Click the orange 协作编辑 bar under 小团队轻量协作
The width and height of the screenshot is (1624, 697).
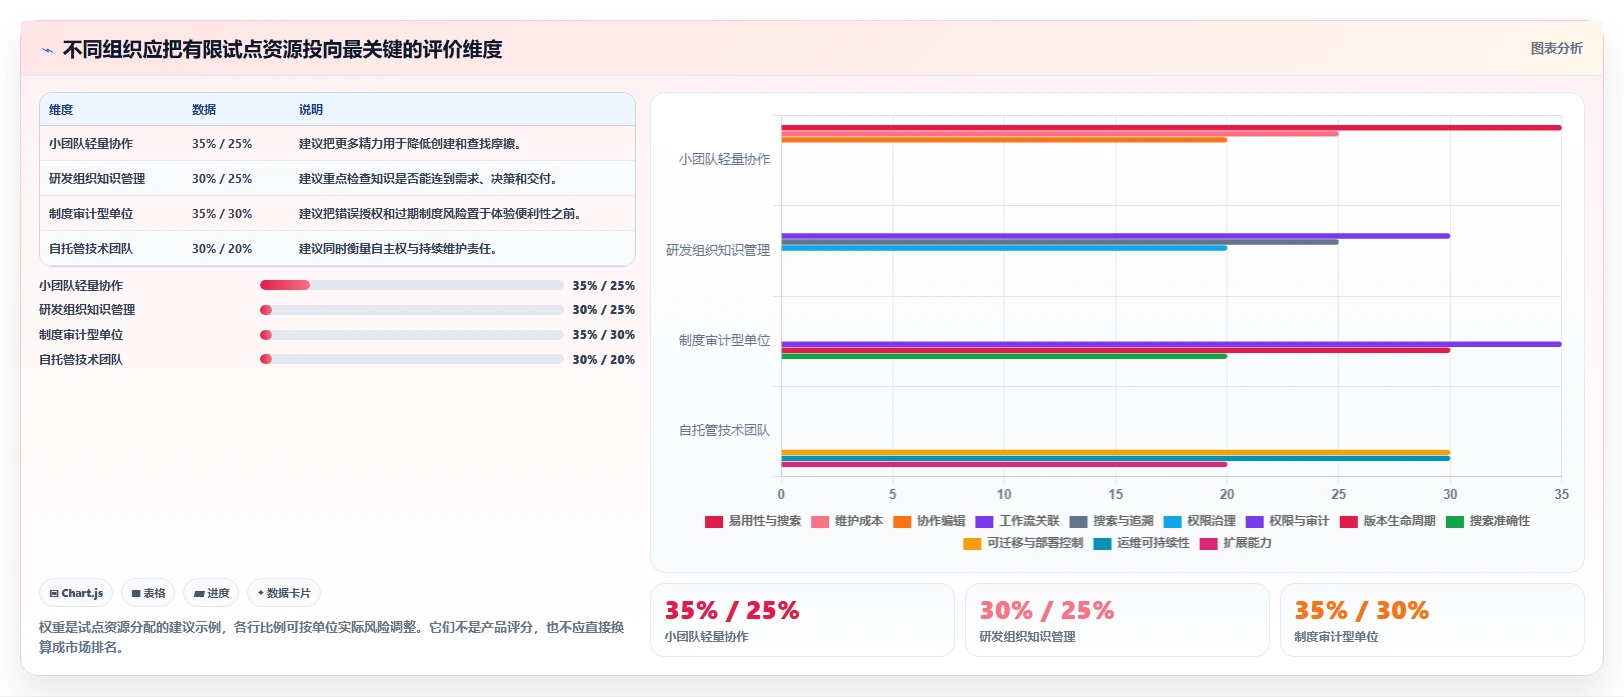[x=1004, y=140]
